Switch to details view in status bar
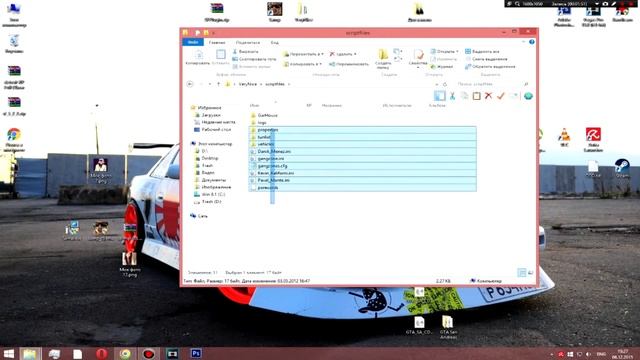Image resolution: width=640 pixels, height=360 pixels. point(522,272)
